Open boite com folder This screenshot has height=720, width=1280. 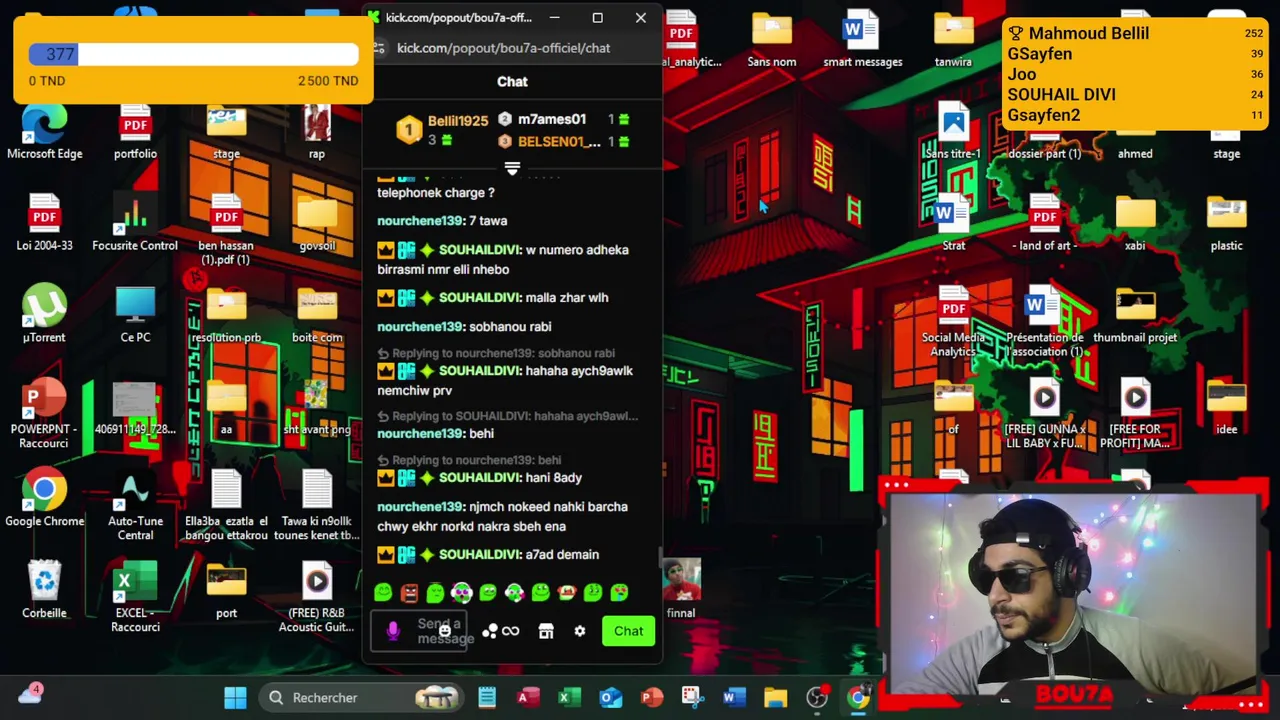pos(317,315)
